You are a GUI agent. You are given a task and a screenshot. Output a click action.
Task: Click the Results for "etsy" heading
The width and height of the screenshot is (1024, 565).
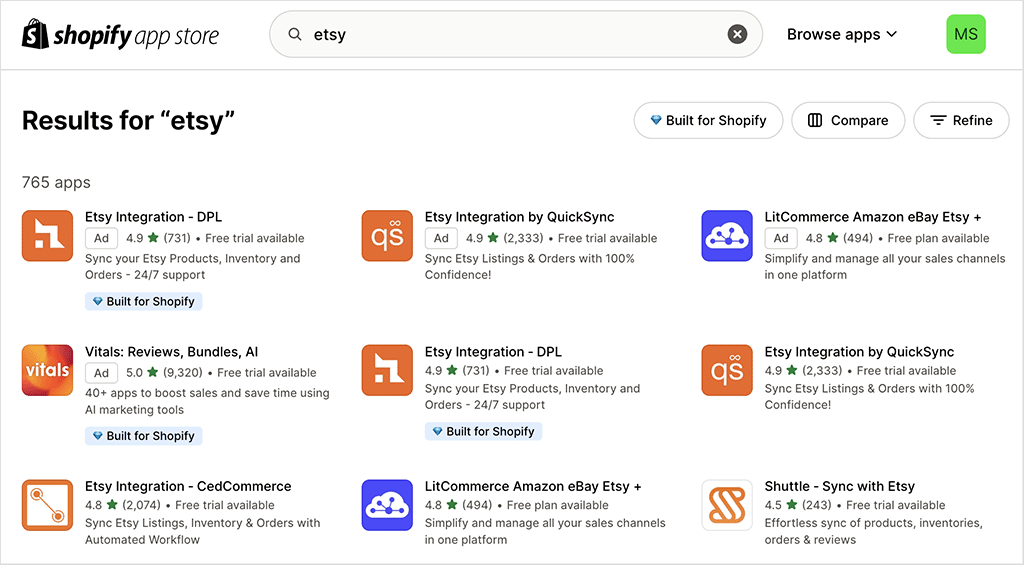coord(128,120)
